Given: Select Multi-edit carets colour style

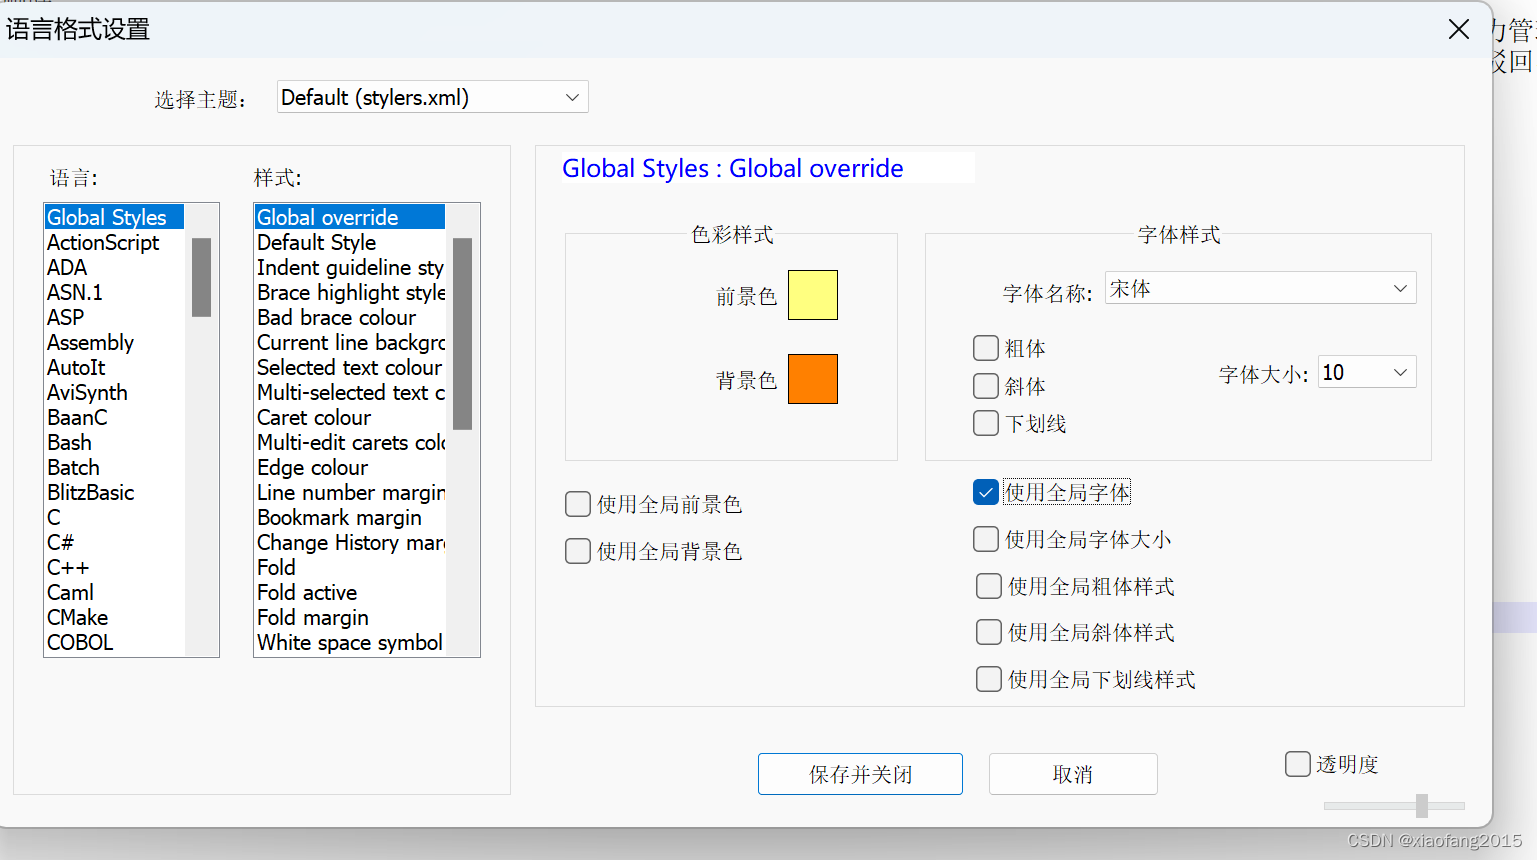Looking at the screenshot, I should coord(350,442).
